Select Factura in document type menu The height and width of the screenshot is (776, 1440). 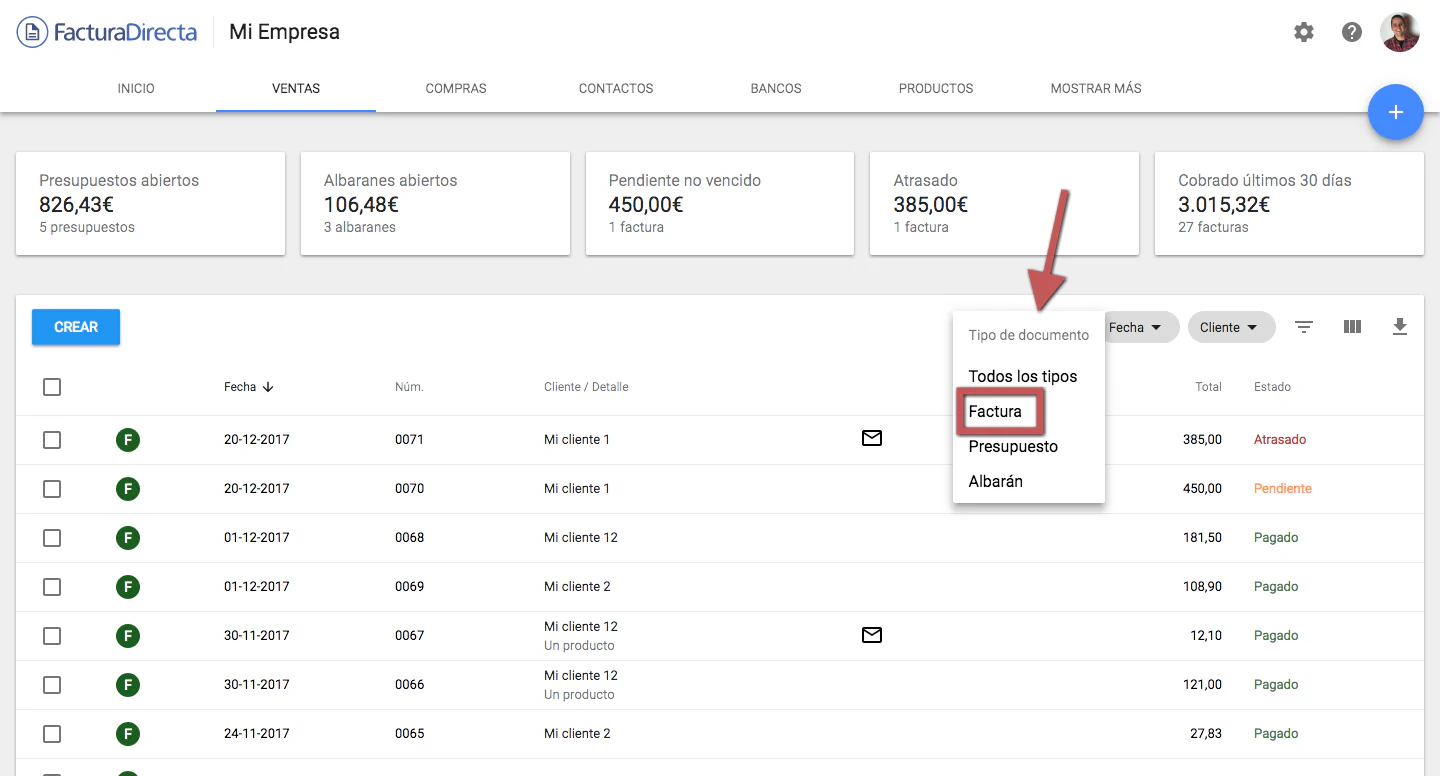point(996,412)
